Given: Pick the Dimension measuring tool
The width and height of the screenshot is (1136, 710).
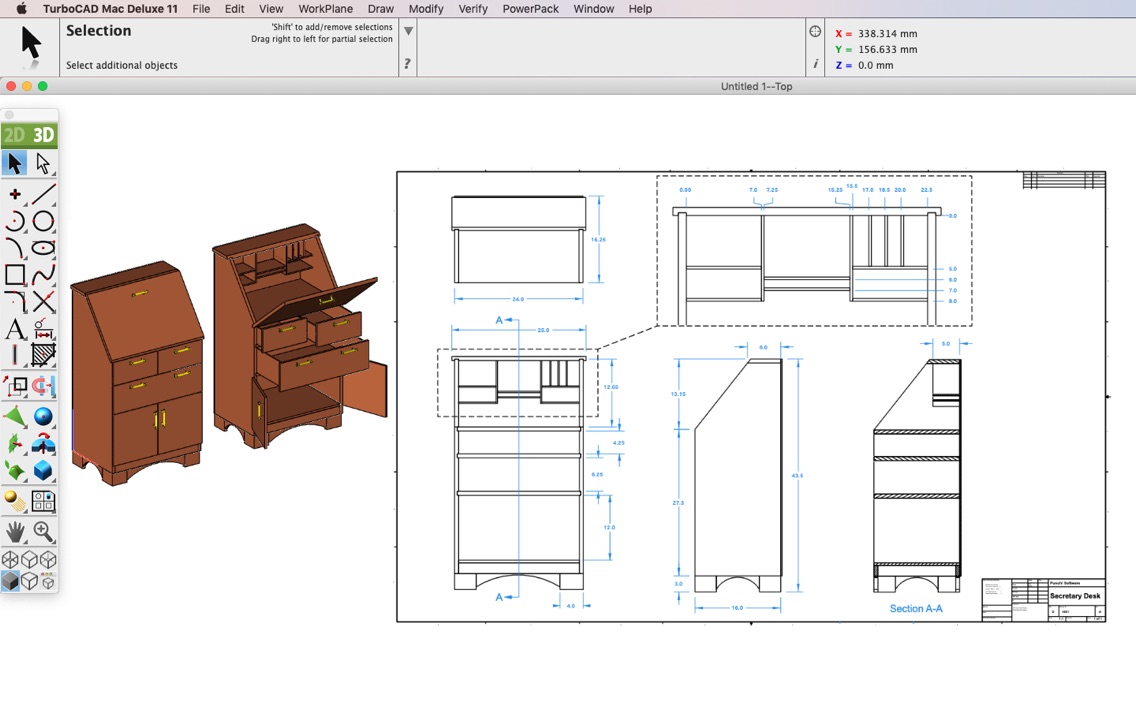Looking at the screenshot, I should pos(44,331).
